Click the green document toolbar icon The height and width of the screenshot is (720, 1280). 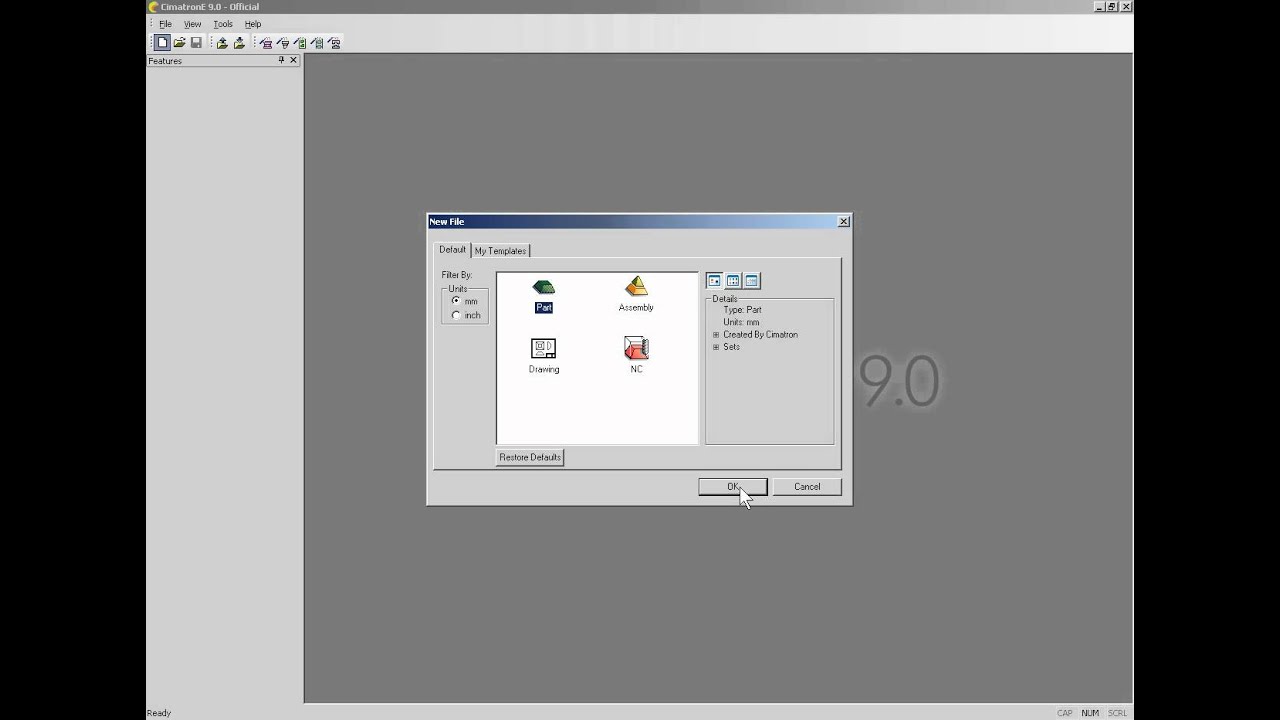pyautogui.click(x=300, y=43)
